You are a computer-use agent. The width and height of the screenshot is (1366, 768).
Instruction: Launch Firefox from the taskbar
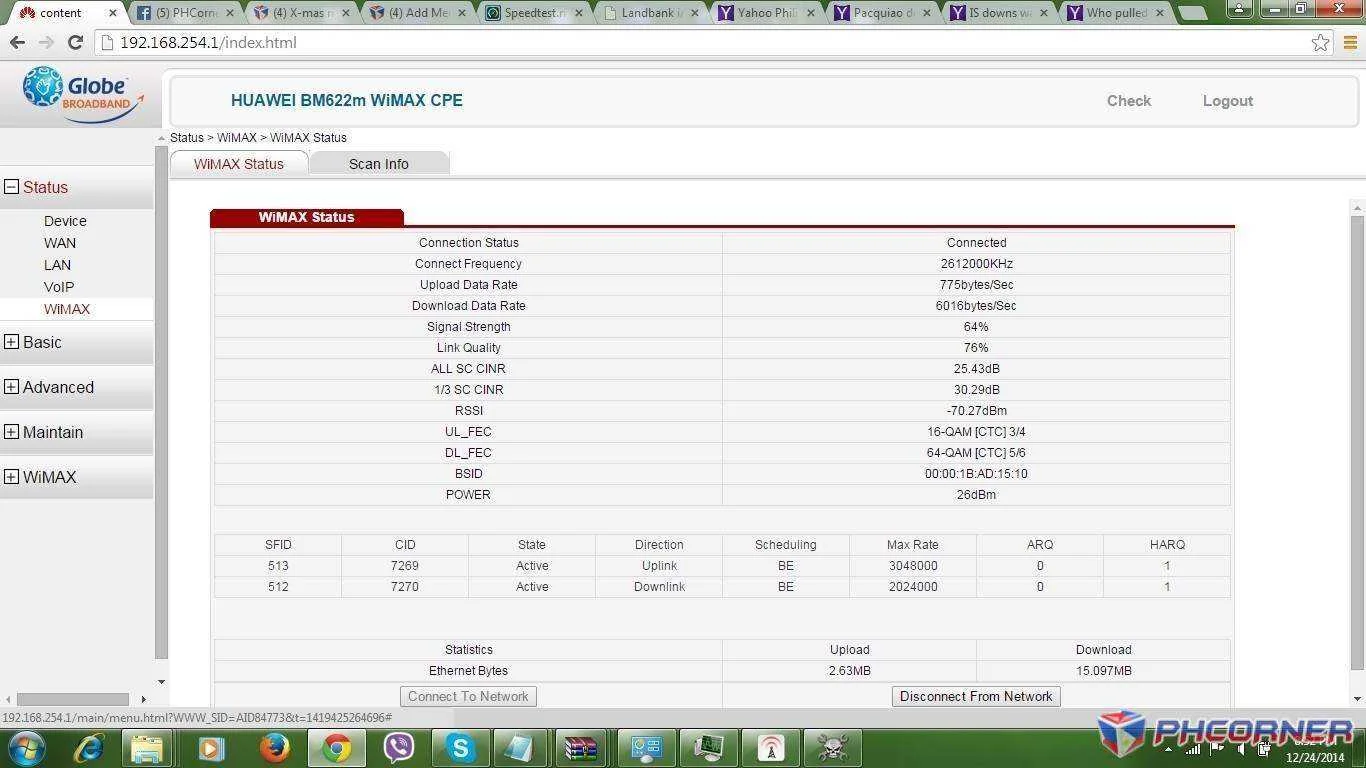[x=274, y=748]
